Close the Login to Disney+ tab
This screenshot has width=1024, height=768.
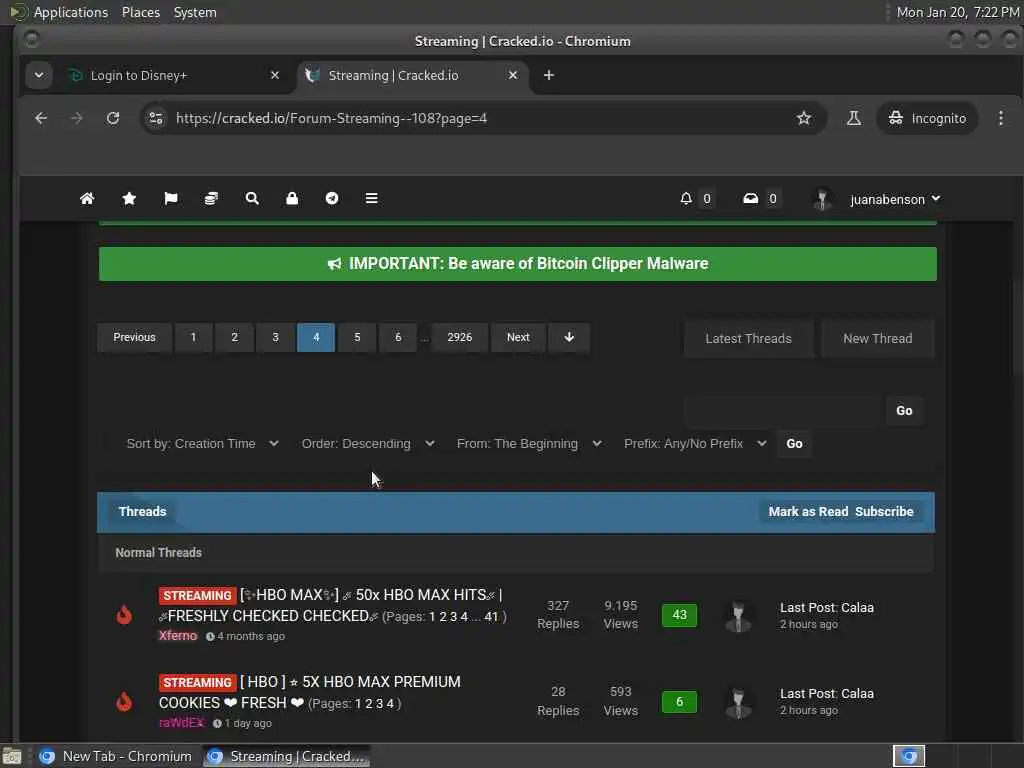275,76
